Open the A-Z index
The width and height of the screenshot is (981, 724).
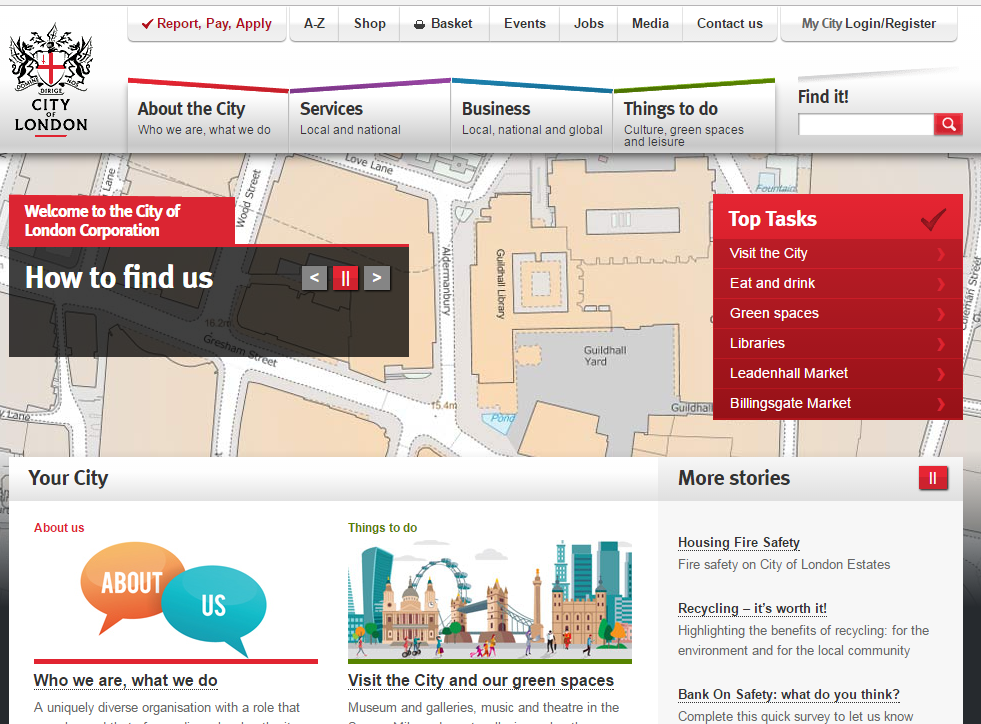pos(314,24)
